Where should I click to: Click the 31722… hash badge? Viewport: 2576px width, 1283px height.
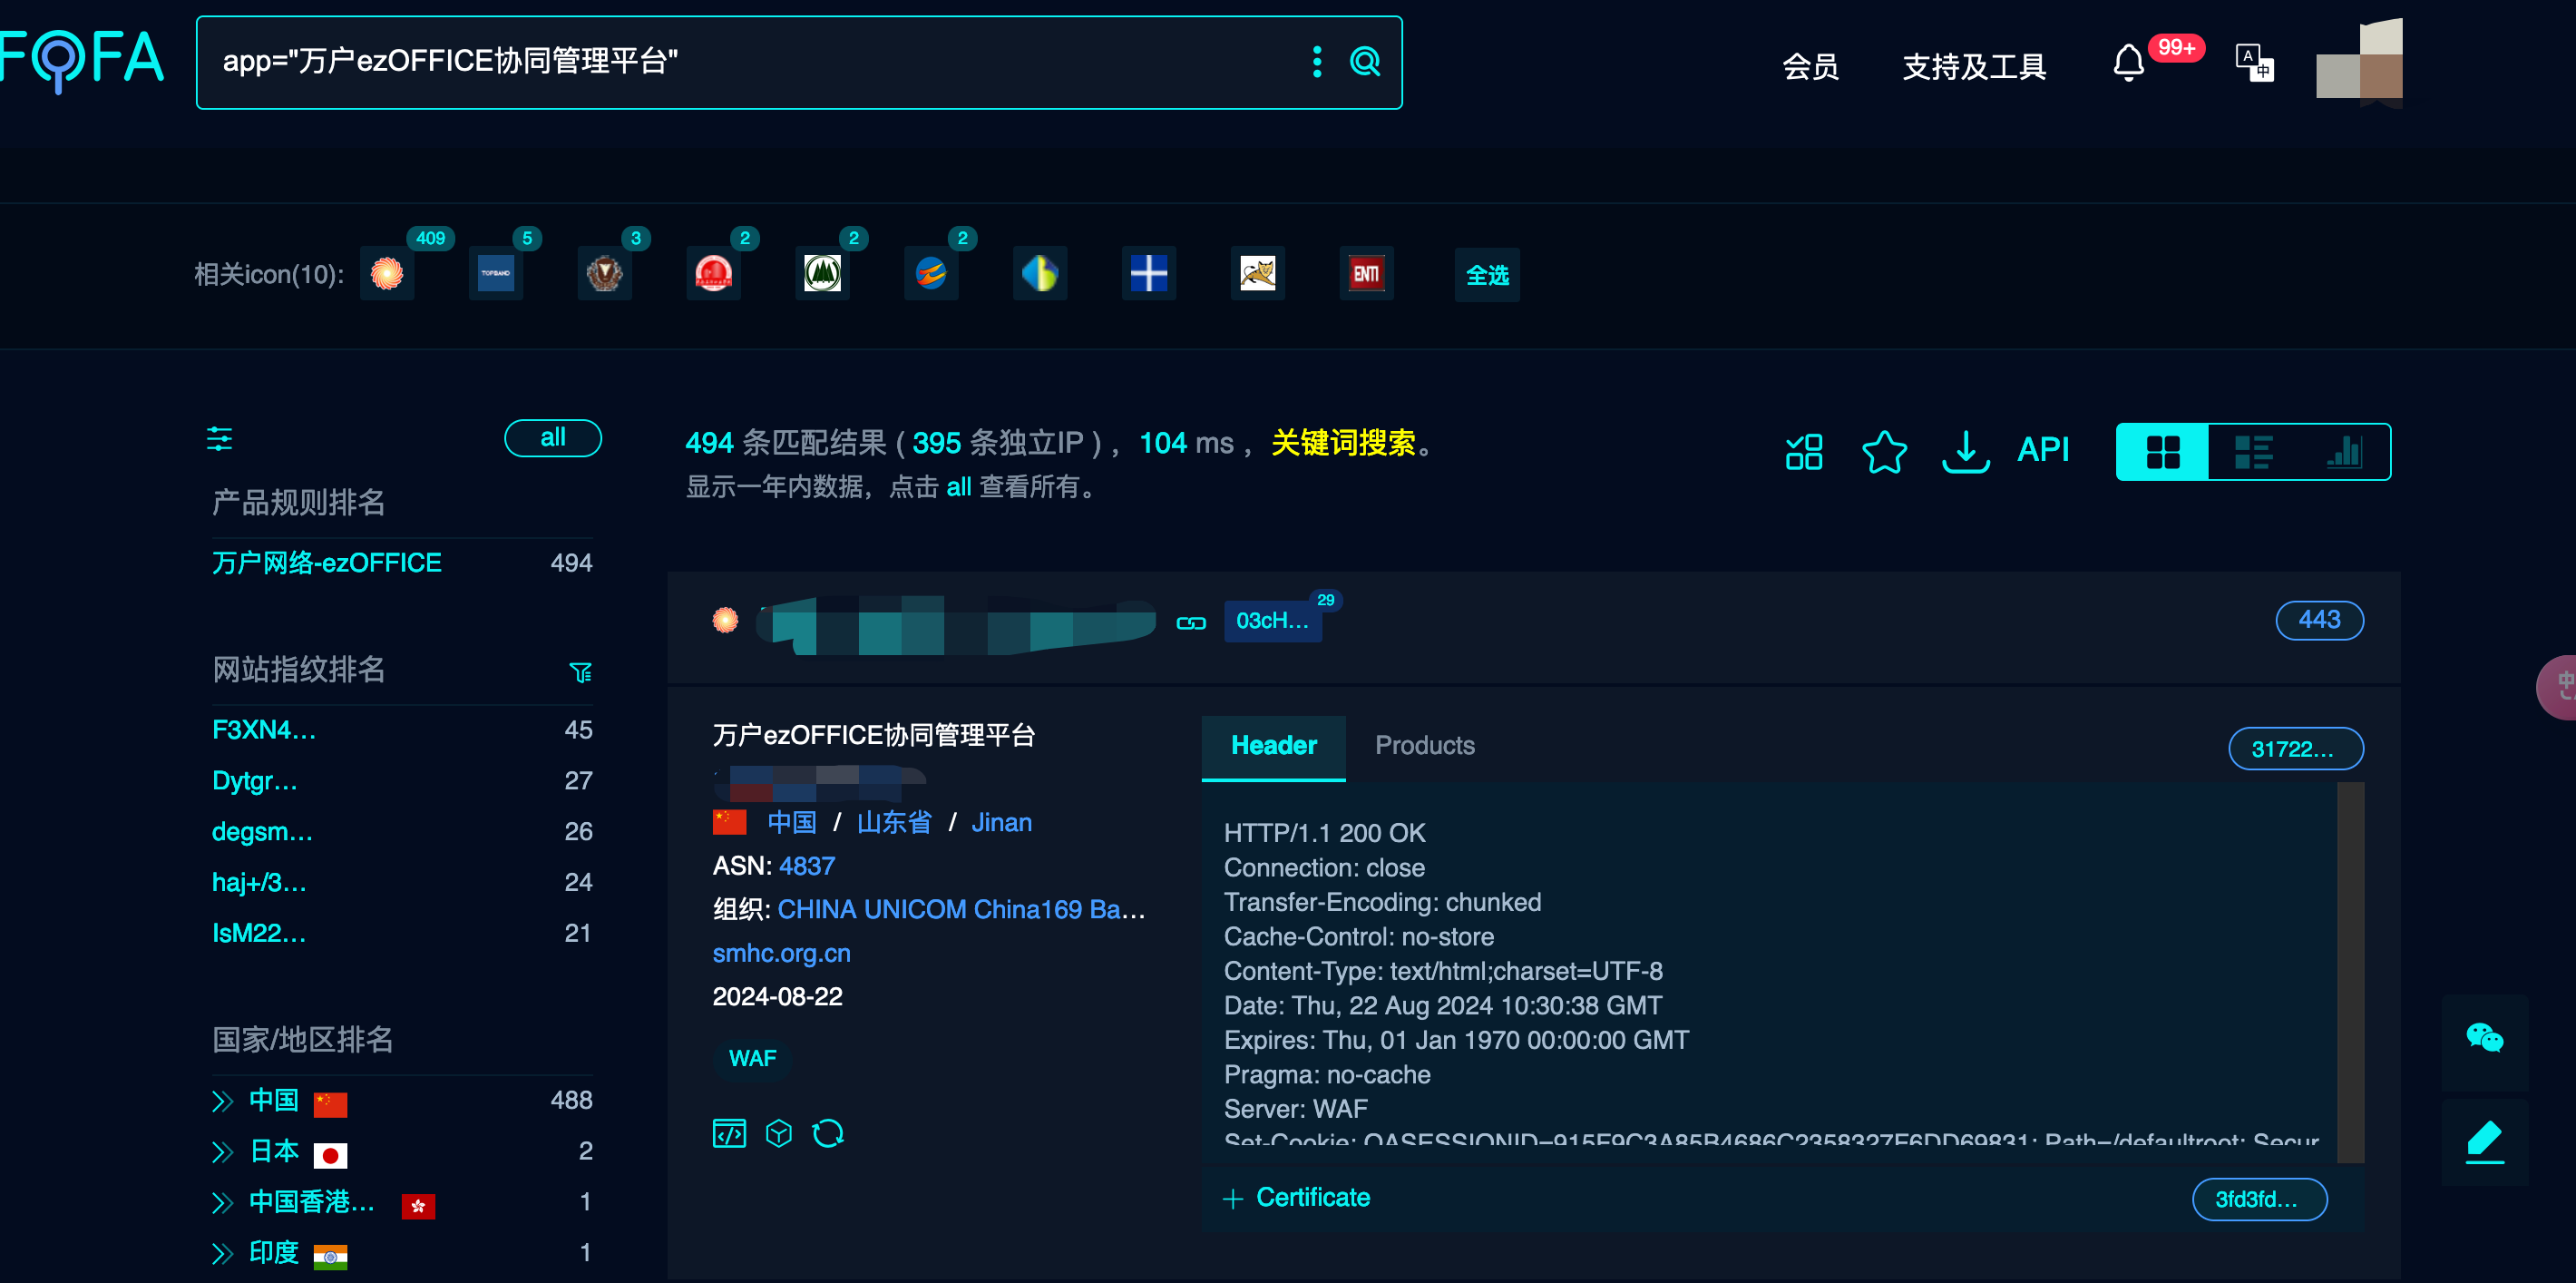[x=2295, y=749]
